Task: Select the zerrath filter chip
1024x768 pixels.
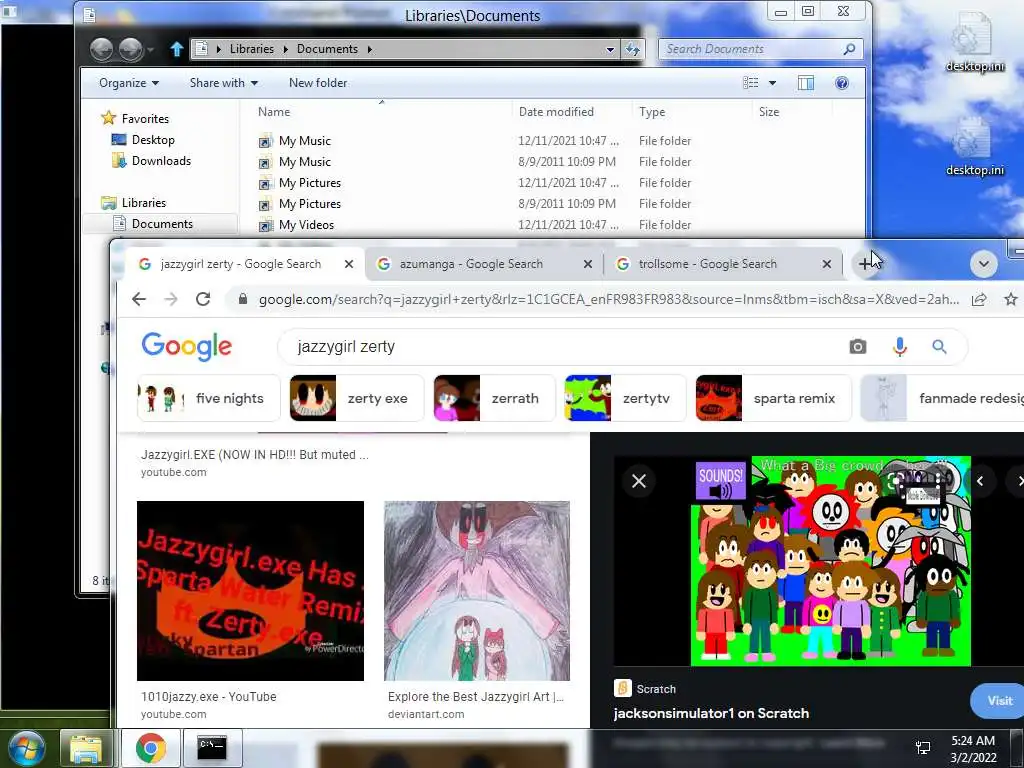Action: pyautogui.click(x=494, y=398)
